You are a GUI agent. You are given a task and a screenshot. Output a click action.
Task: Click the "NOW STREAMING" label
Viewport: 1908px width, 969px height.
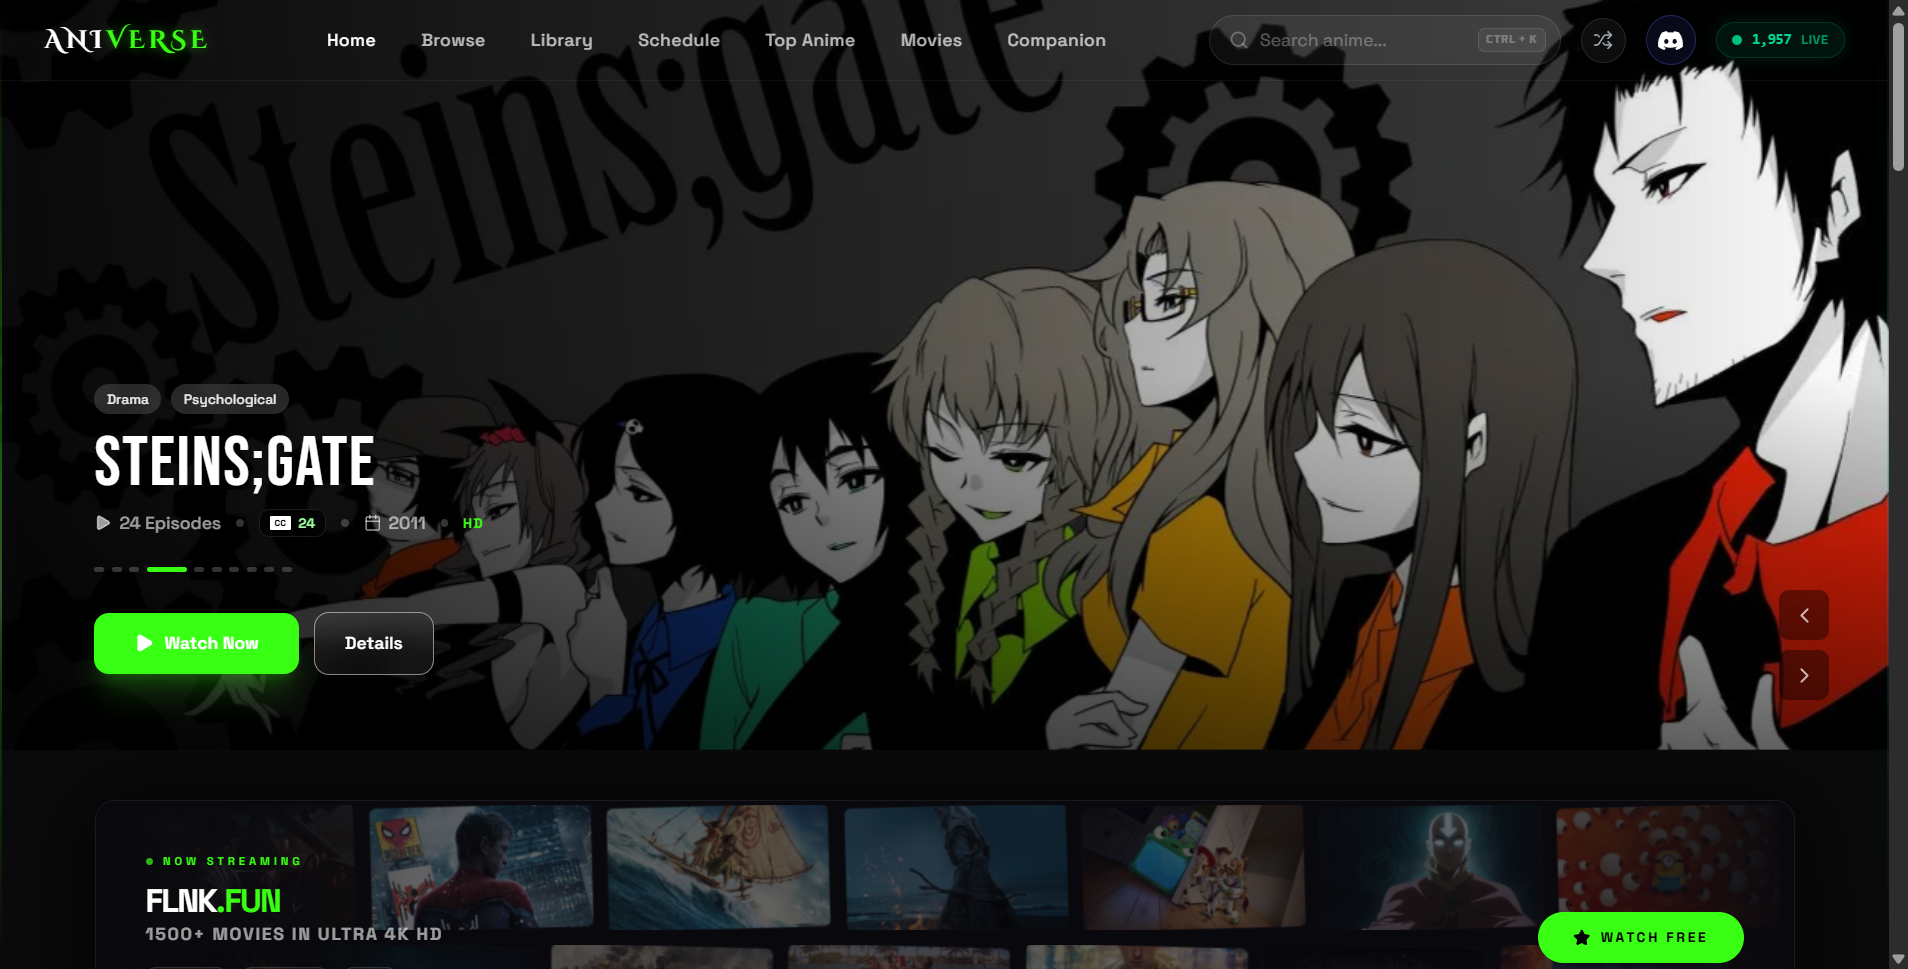232,861
